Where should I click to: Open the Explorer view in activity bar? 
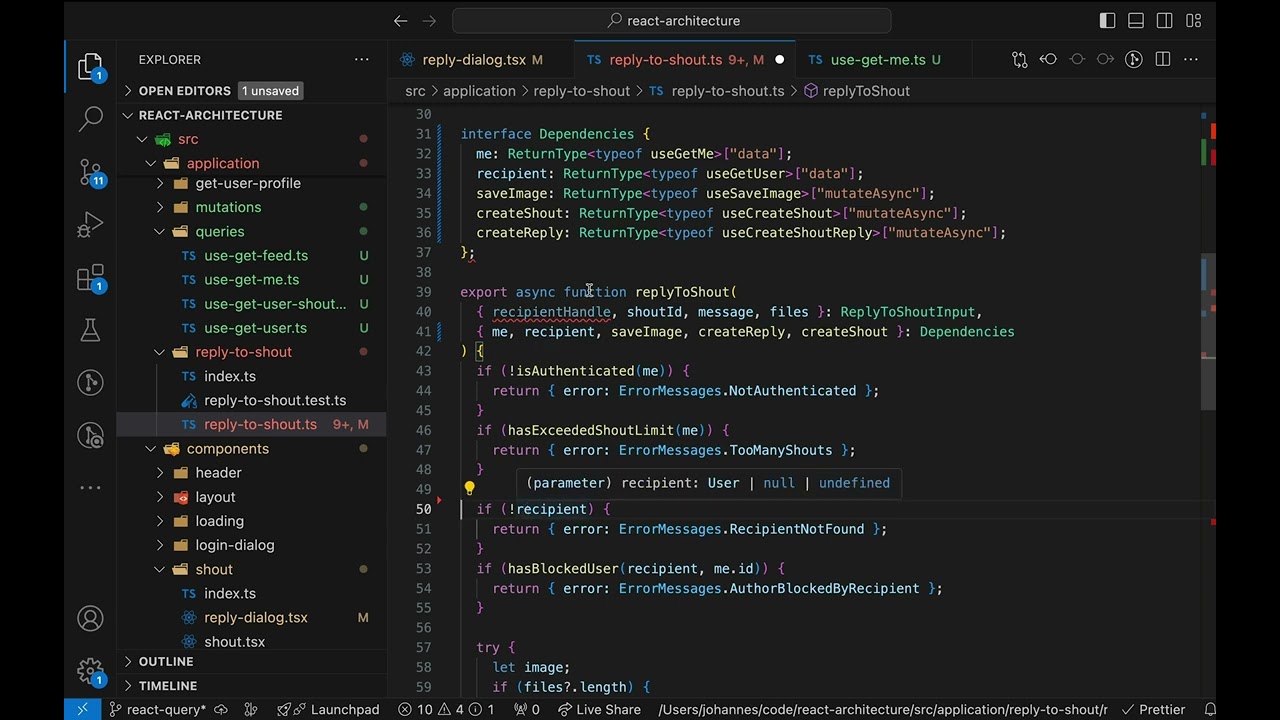tap(90, 67)
